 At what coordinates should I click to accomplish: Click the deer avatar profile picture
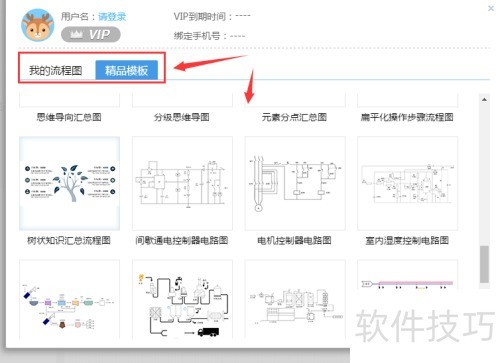[x=37, y=25]
